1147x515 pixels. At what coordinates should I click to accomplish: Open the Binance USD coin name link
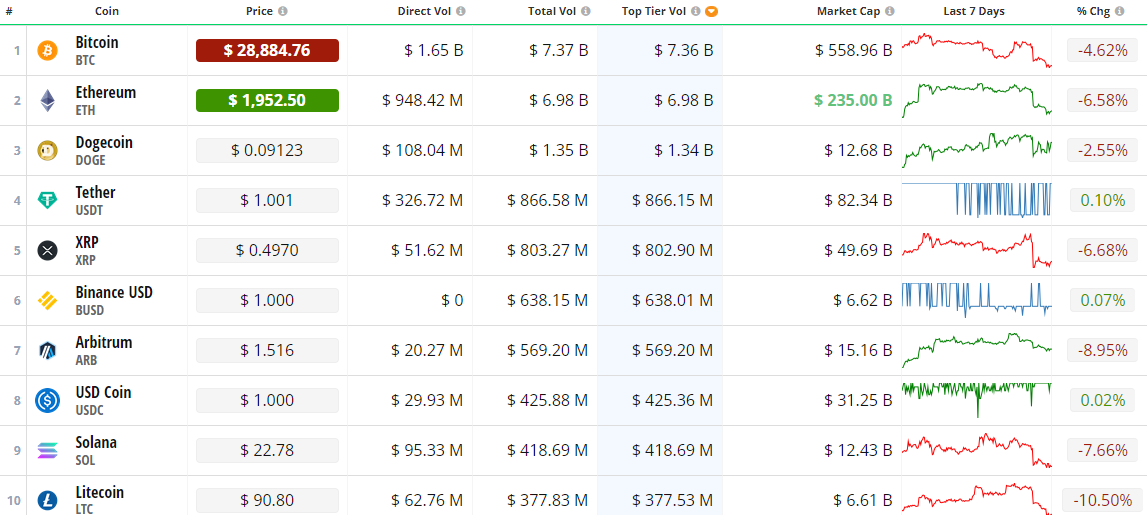(114, 293)
